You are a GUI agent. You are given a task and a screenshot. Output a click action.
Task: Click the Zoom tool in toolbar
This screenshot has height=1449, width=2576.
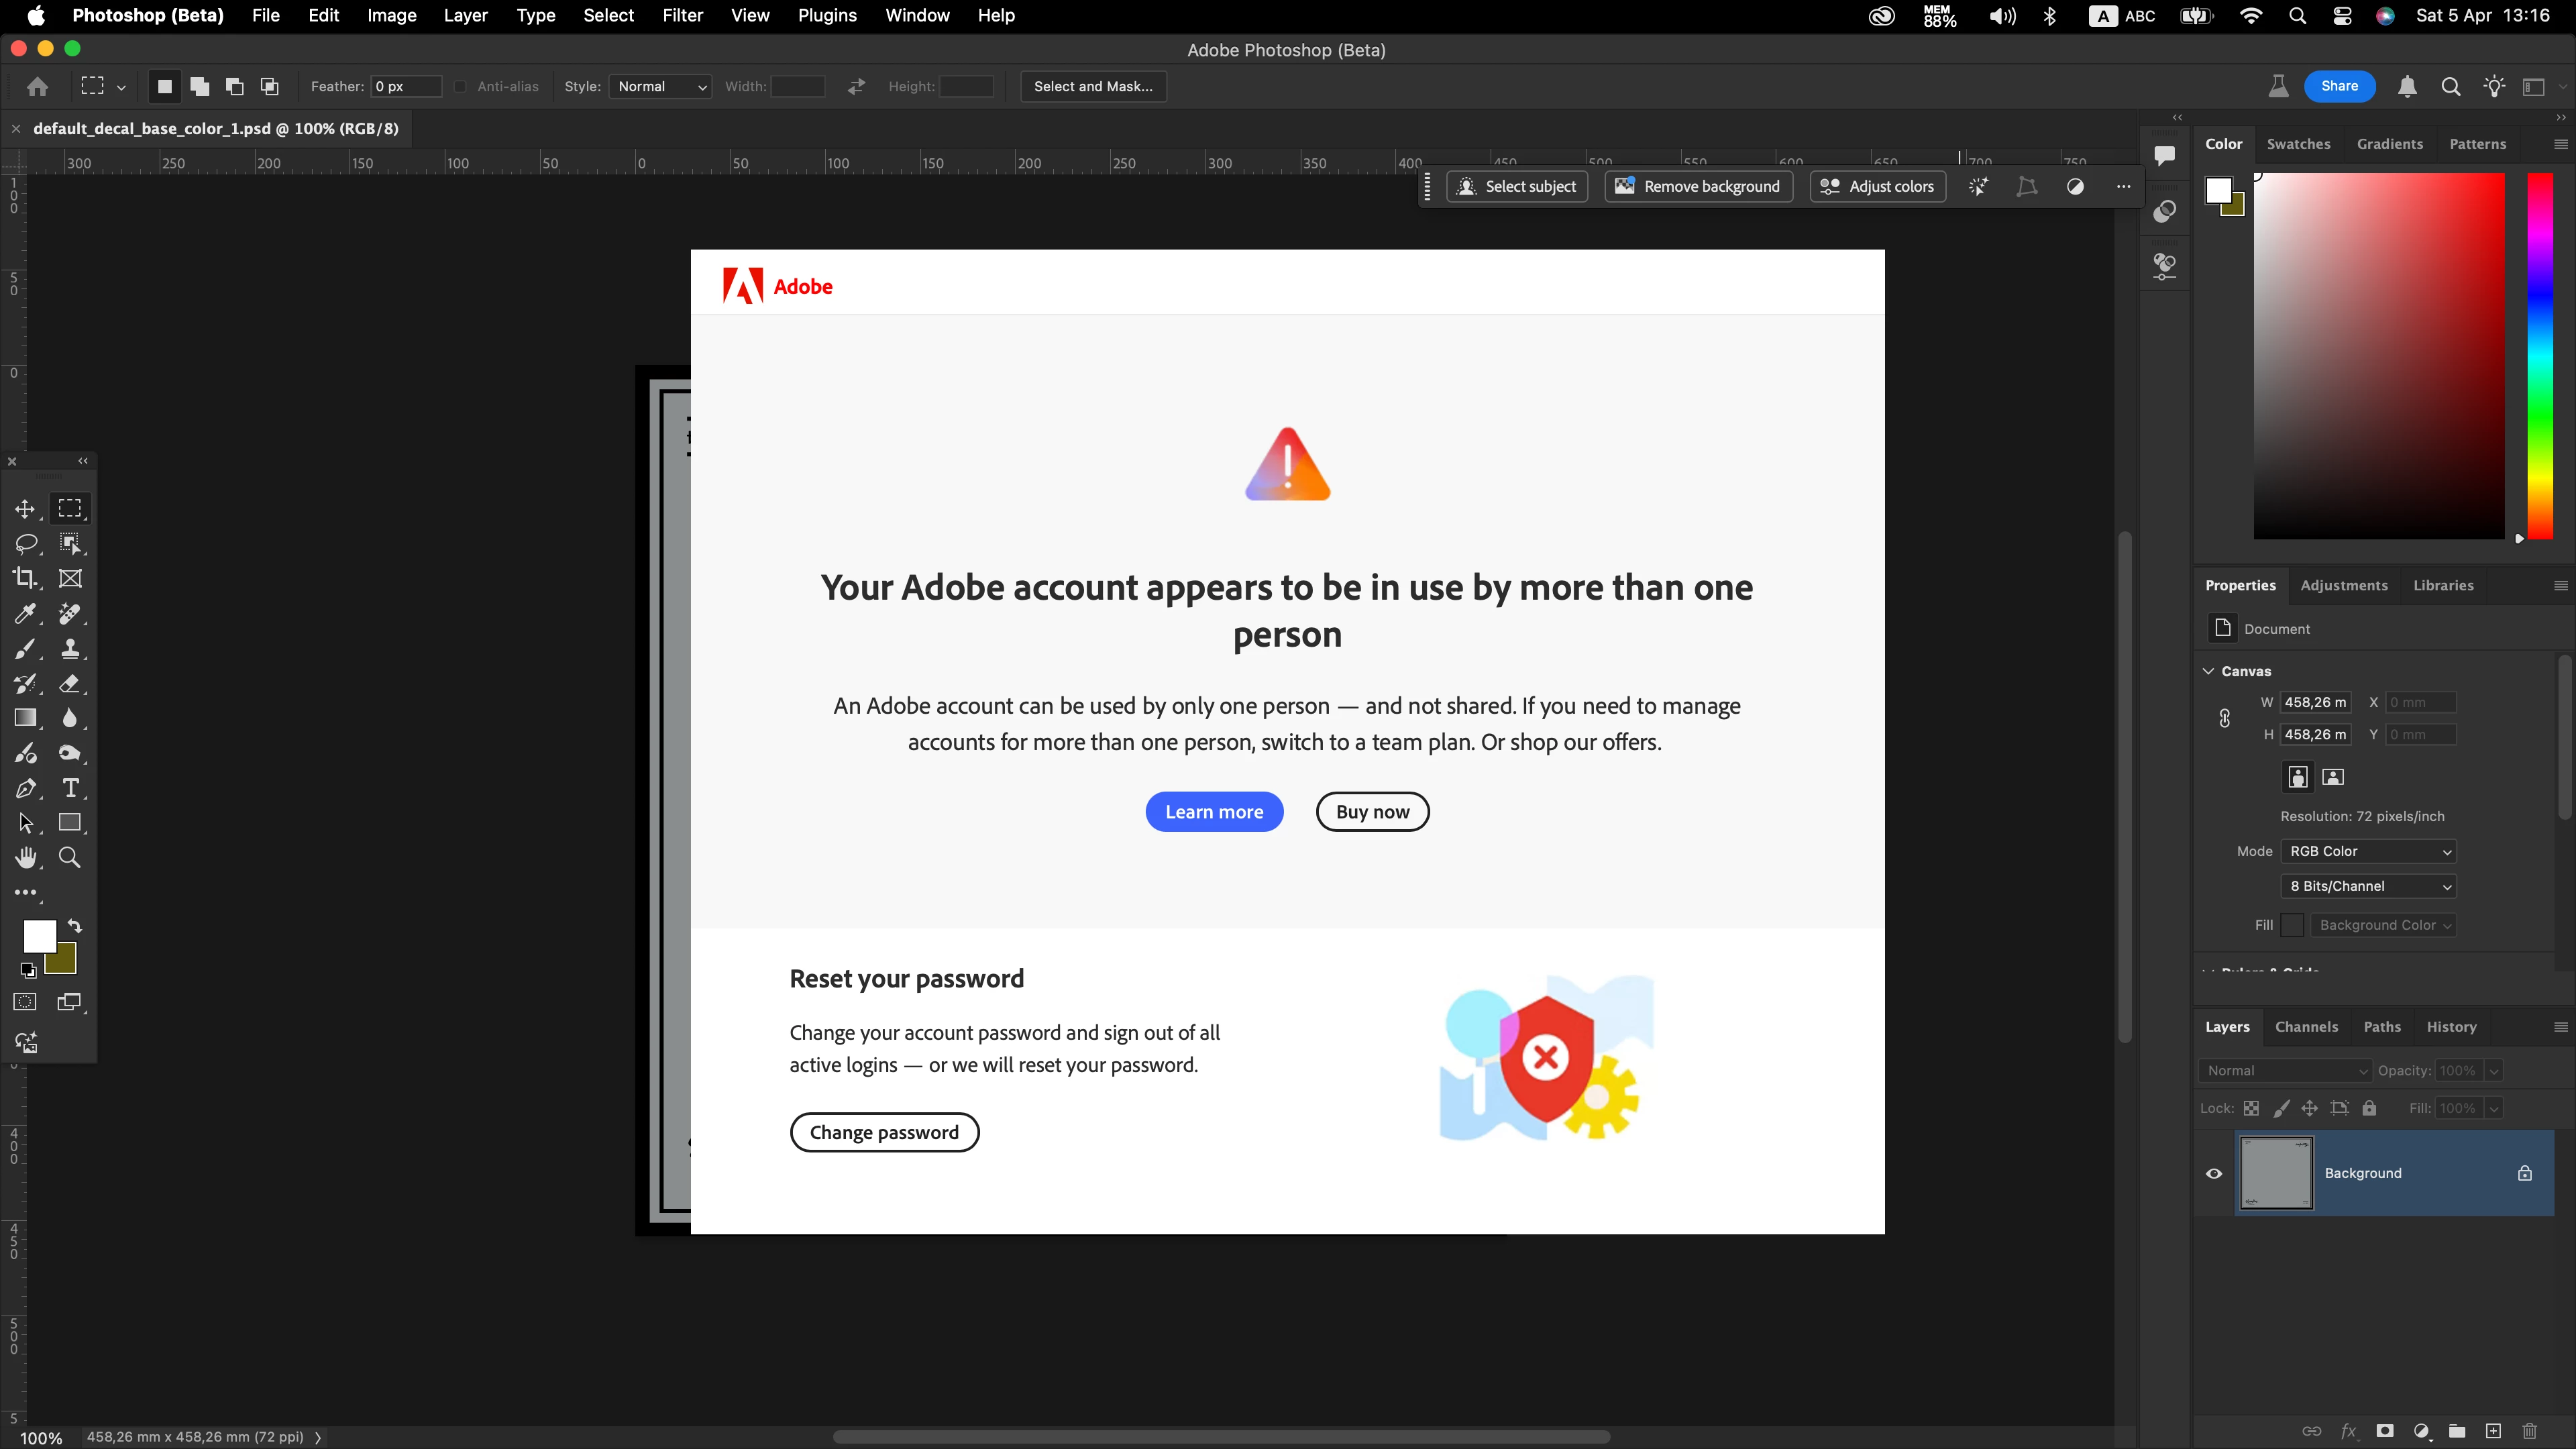point(70,857)
